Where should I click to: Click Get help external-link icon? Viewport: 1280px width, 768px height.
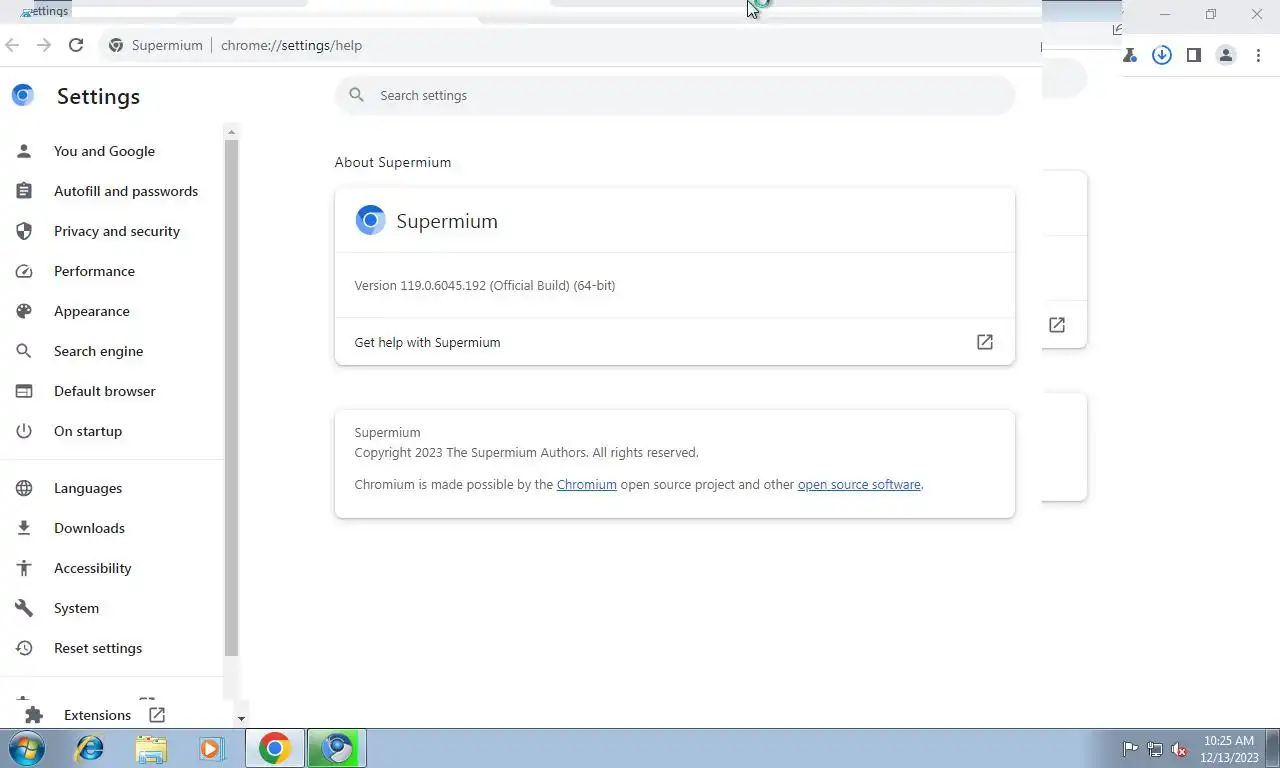985,342
